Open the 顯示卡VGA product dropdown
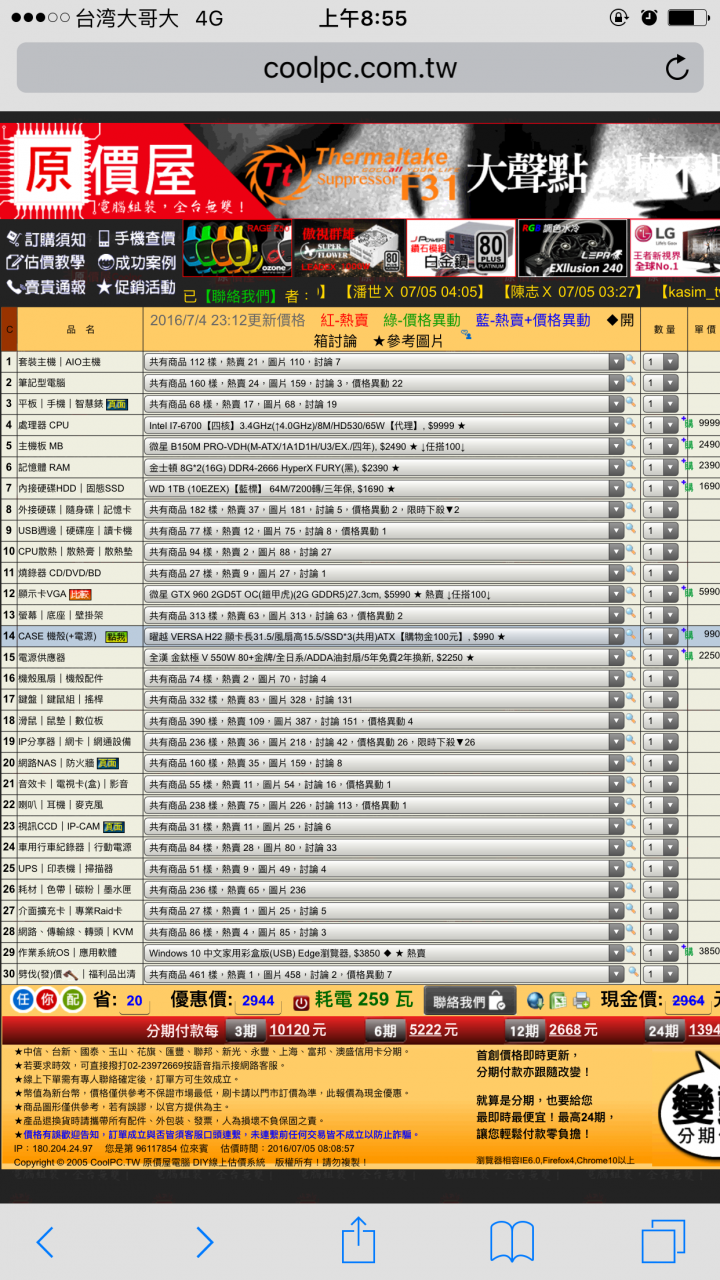 (383, 593)
